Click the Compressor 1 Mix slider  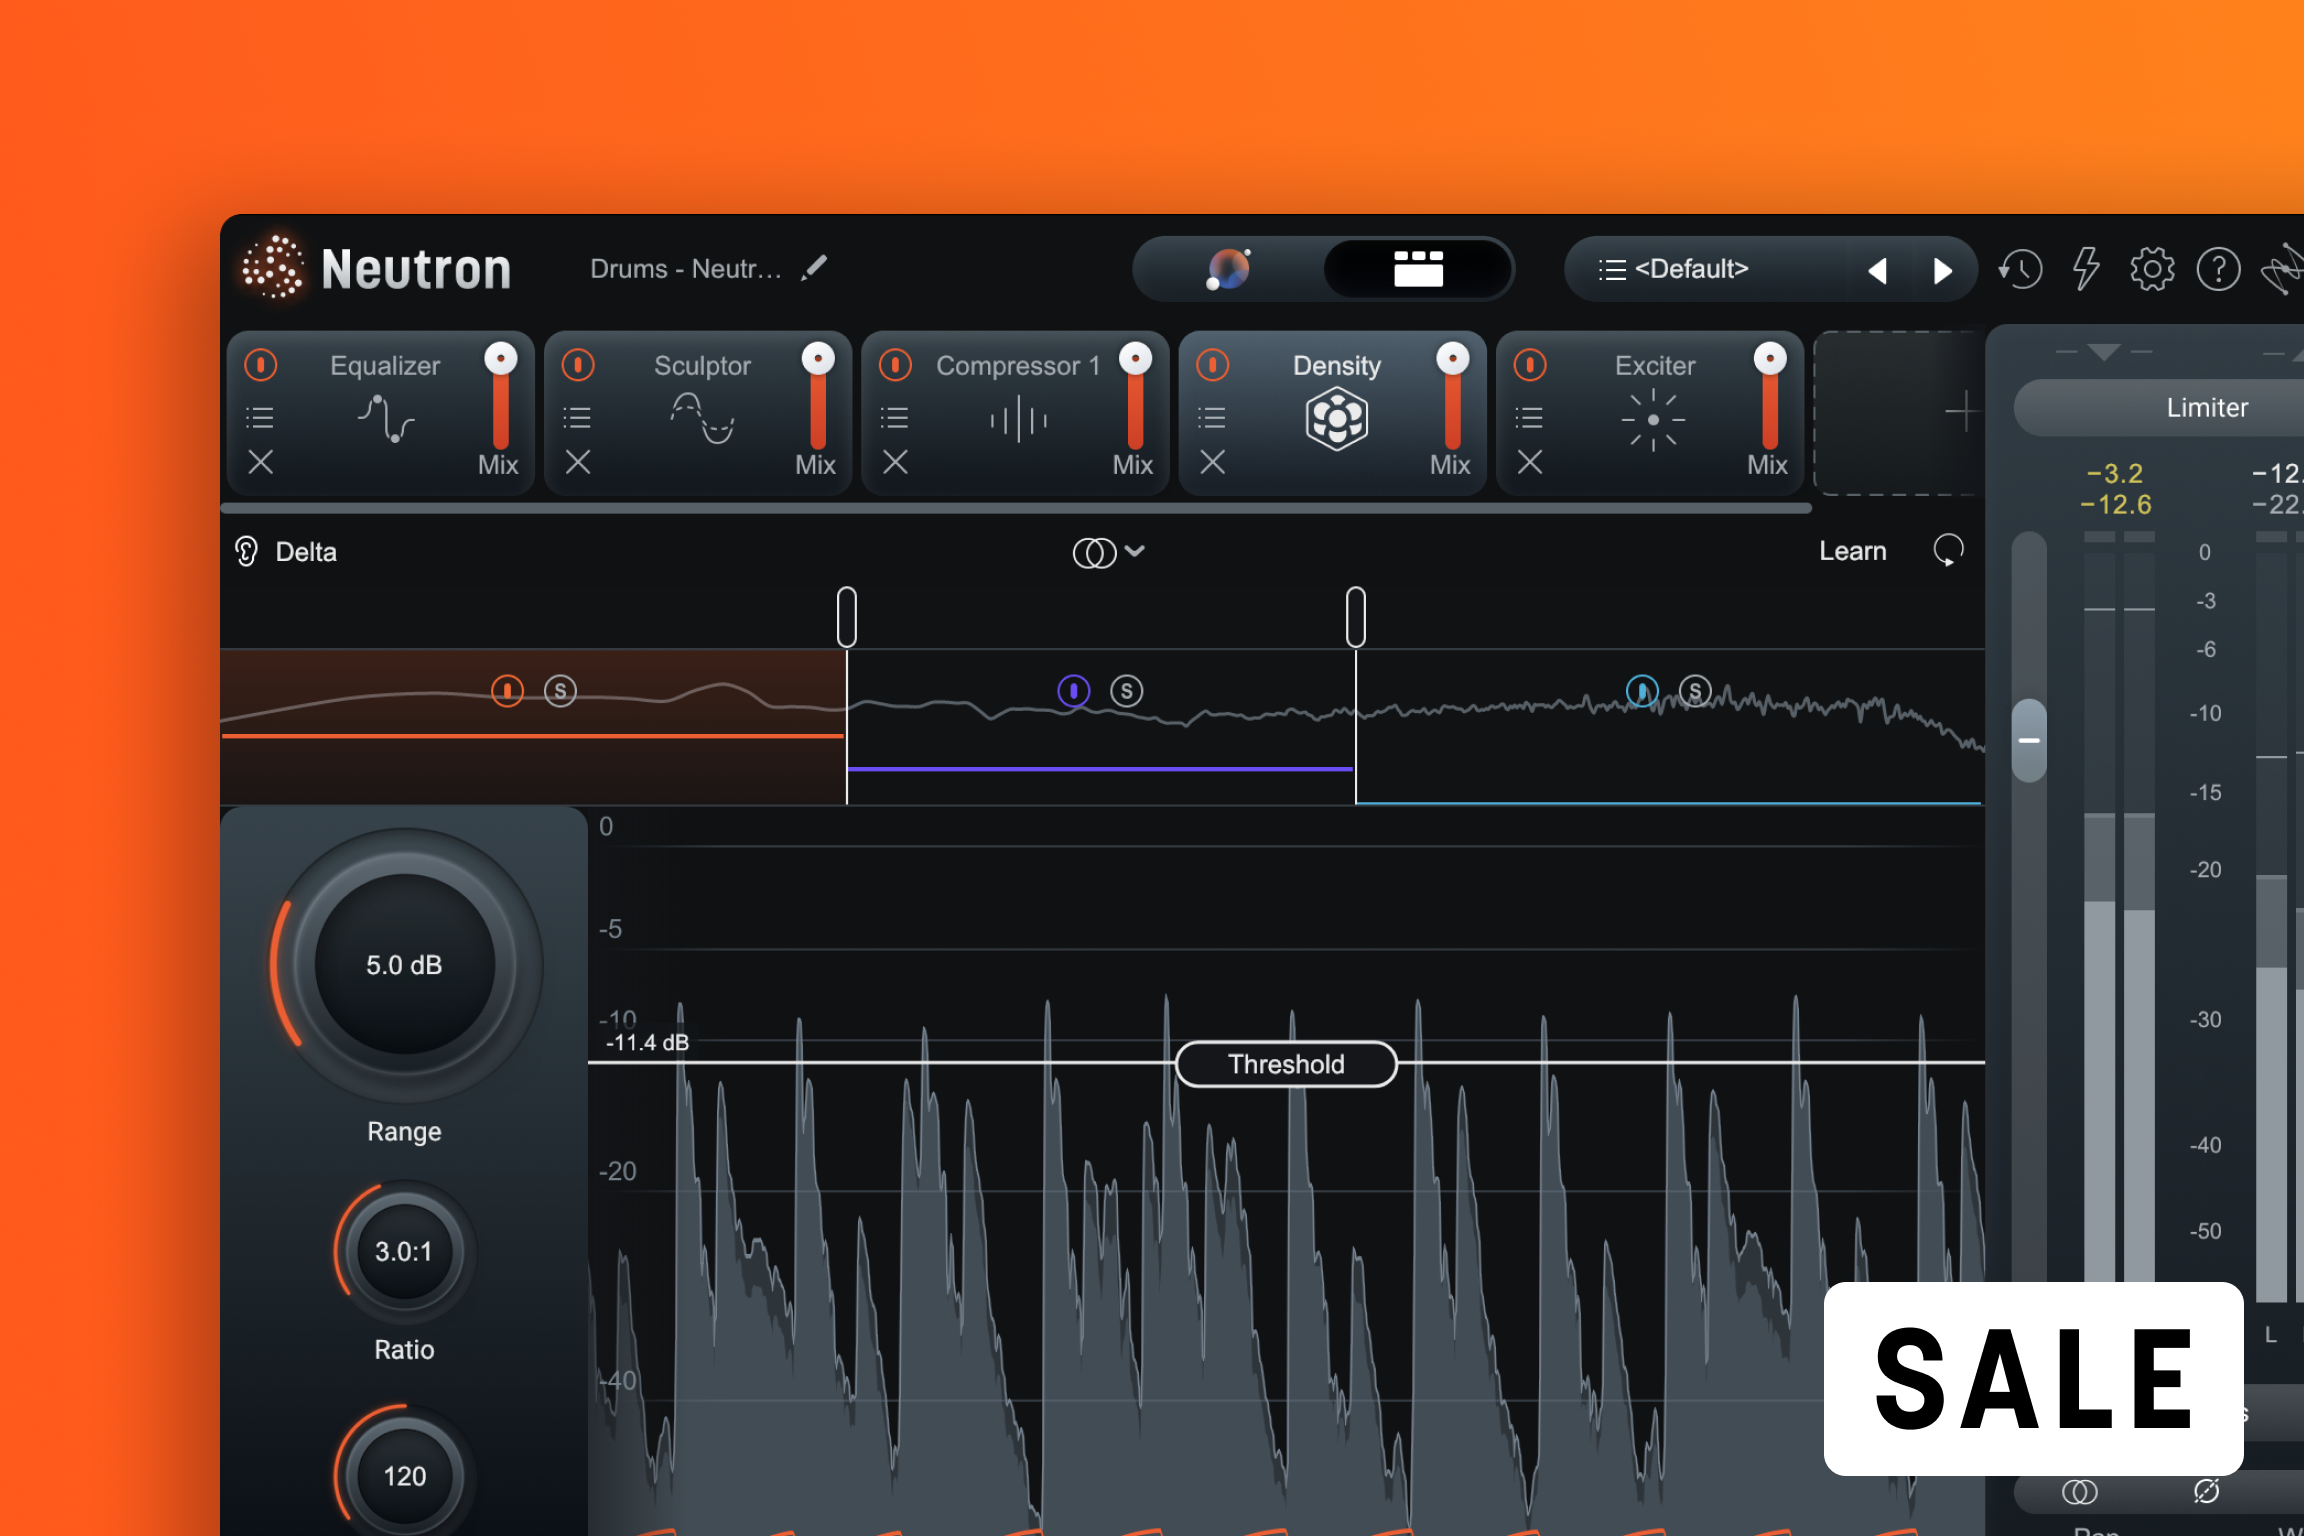1135,398
